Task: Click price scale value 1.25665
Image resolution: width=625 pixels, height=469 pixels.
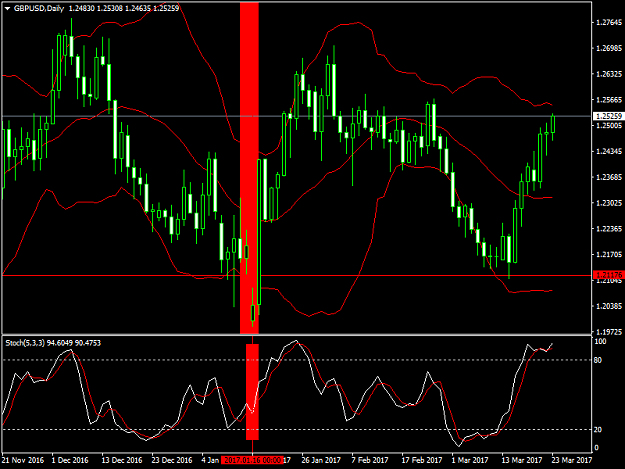Action: [609, 100]
